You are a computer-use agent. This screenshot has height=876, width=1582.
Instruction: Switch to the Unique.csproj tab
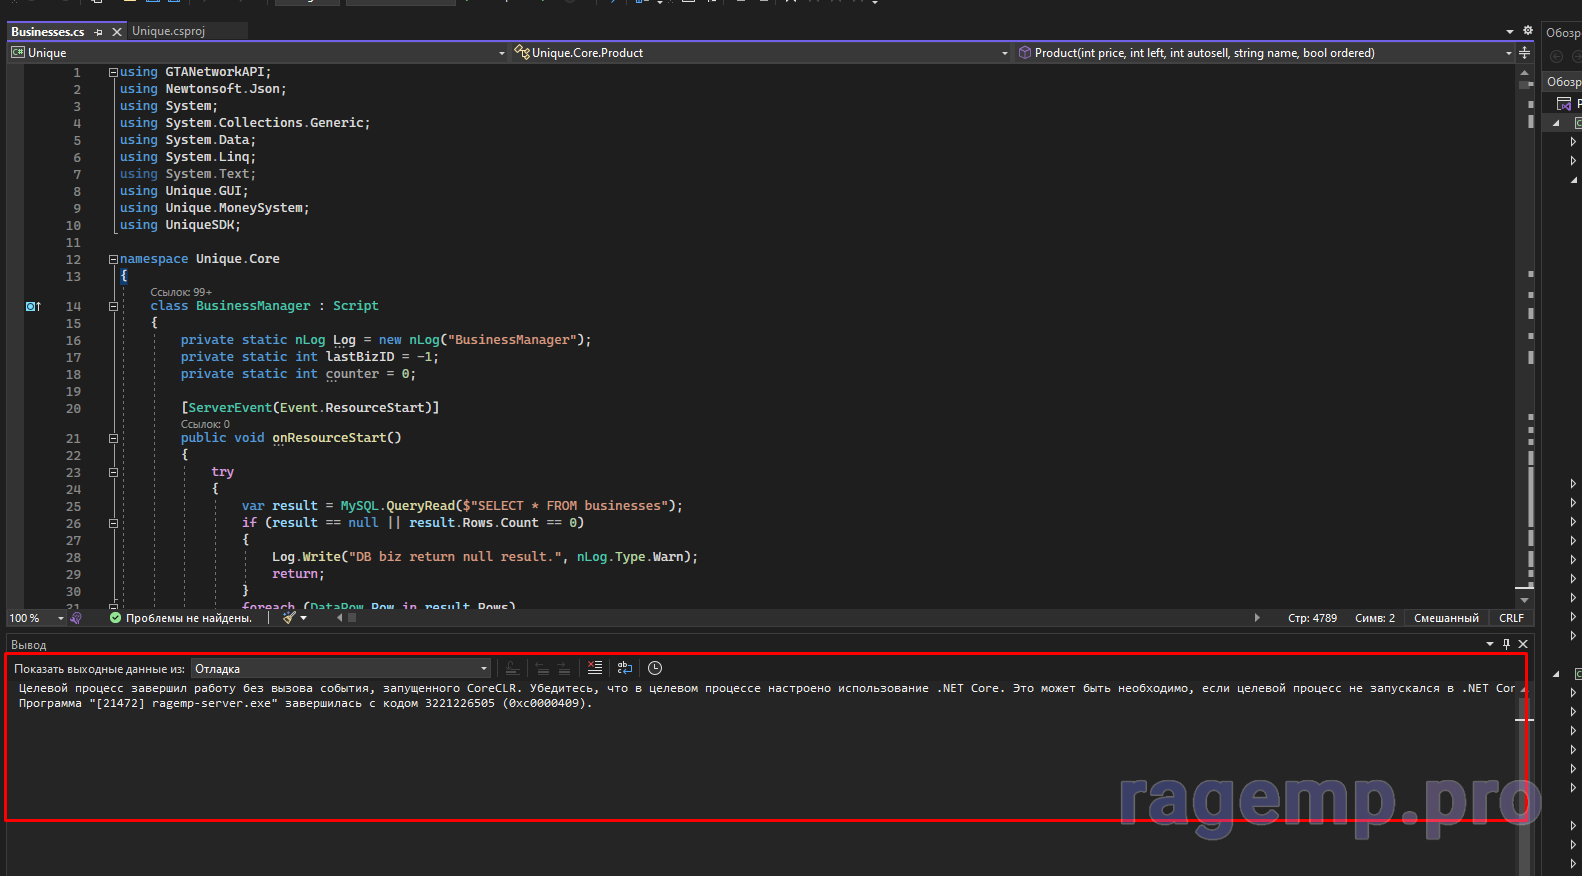click(x=168, y=31)
